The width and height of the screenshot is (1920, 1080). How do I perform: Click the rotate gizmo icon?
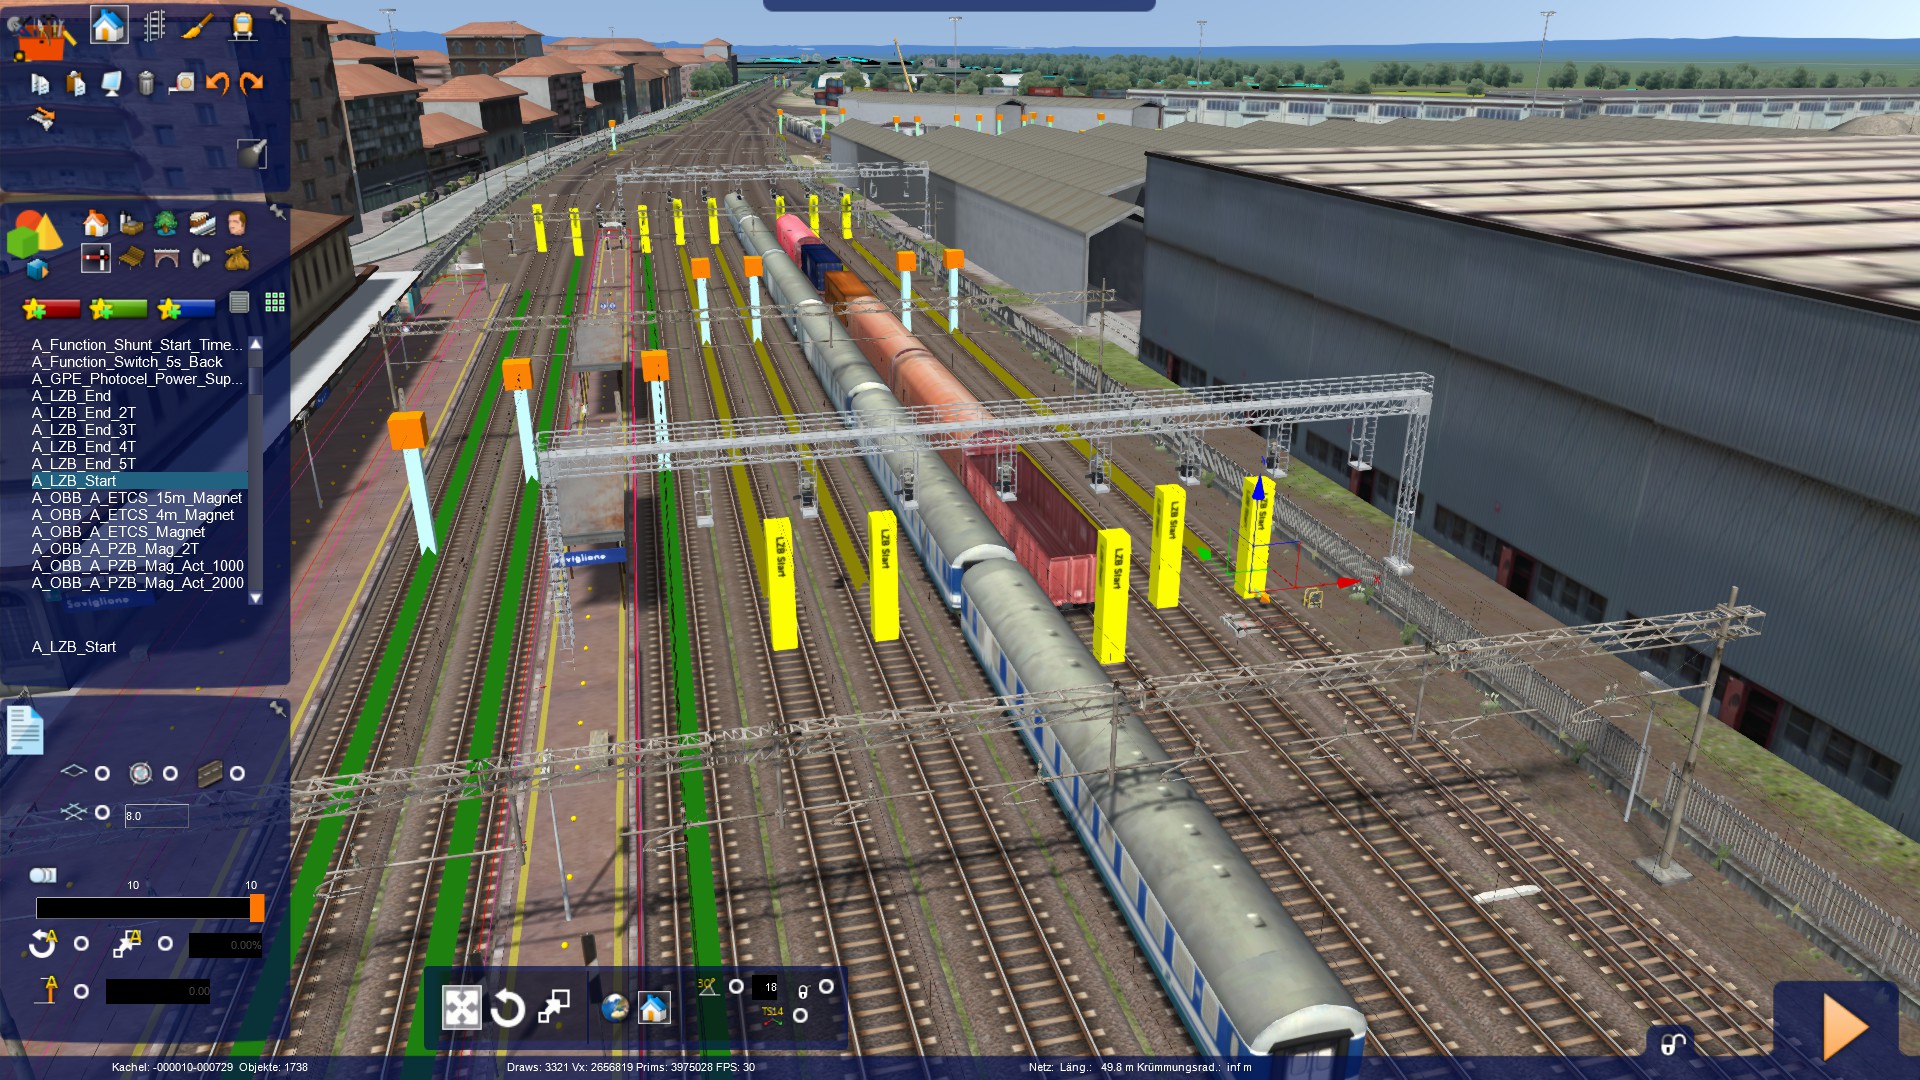tap(507, 1008)
